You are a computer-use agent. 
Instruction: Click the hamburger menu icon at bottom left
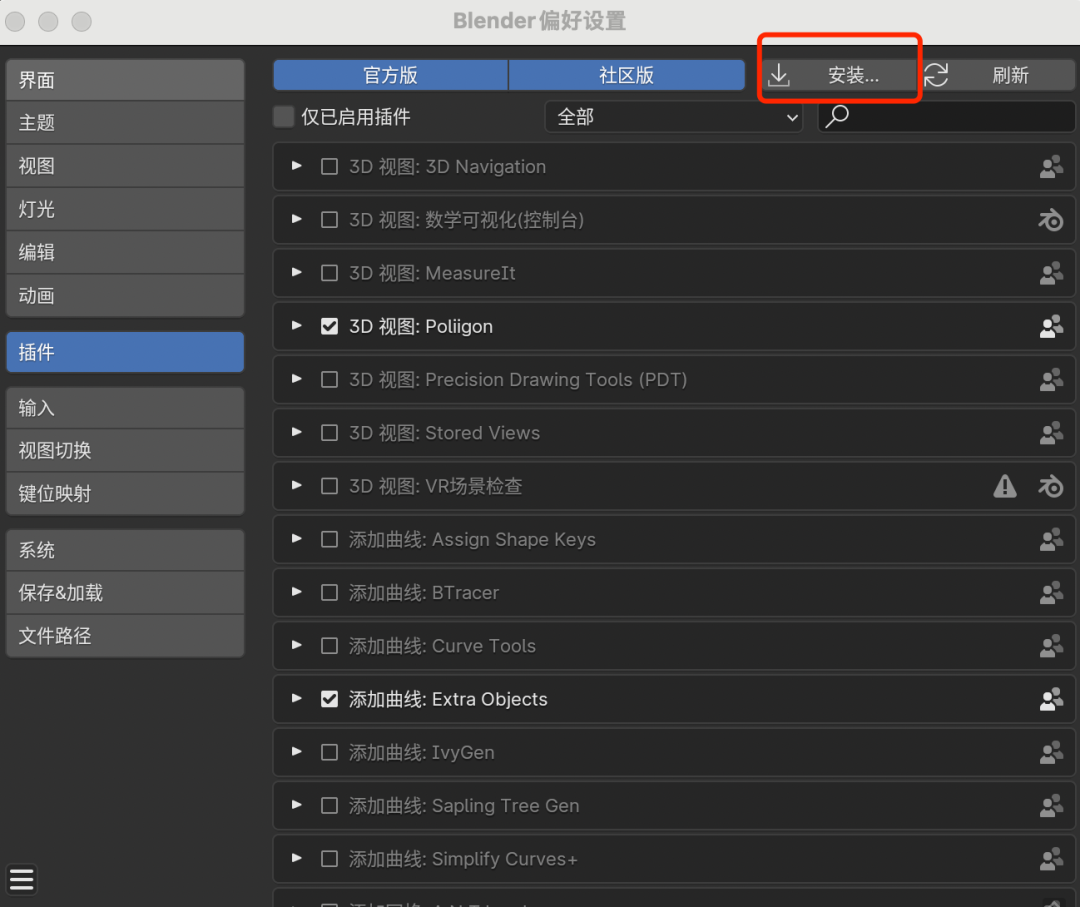pyautogui.click(x=22, y=879)
